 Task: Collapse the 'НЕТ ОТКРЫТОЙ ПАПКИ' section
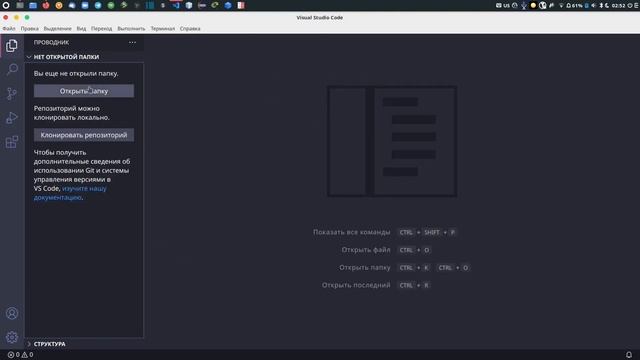point(84,57)
